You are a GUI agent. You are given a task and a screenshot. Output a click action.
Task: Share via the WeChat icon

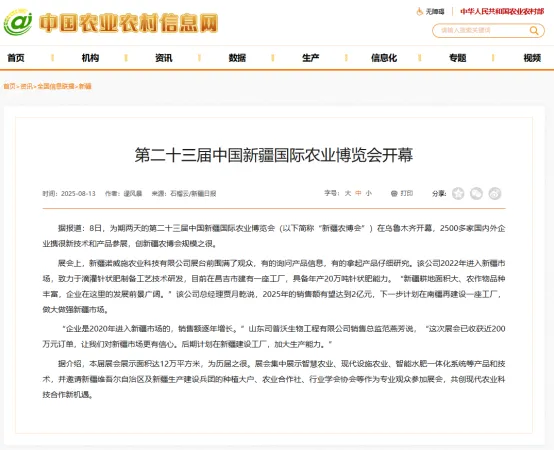pyautogui.click(x=476, y=193)
